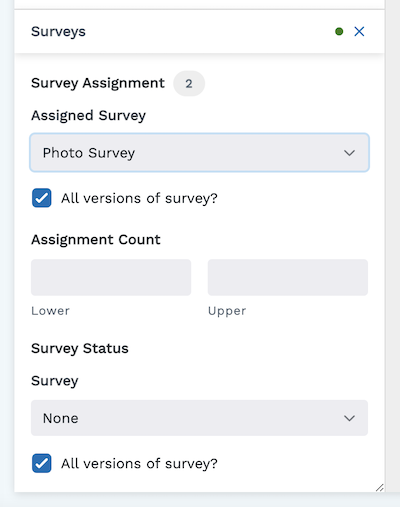Focus the Lower assignment count field
This screenshot has width=400, height=507.
[111, 277]
